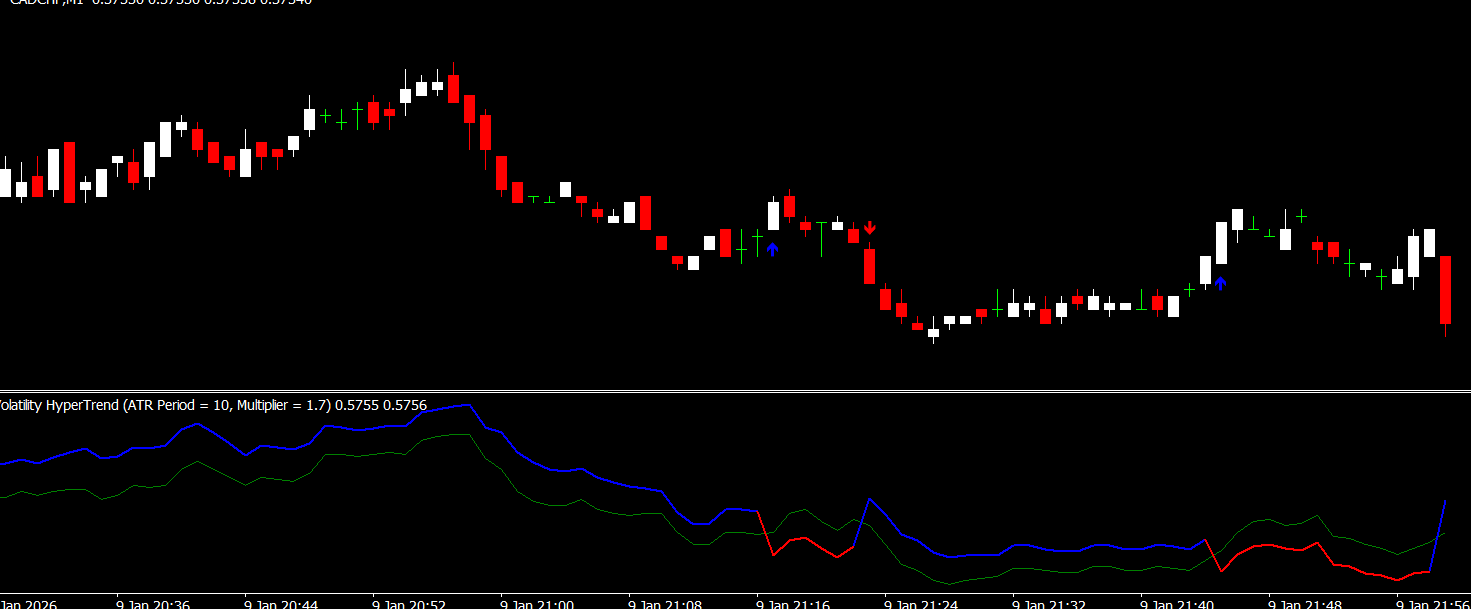This screenshot has height=609, width=1471.
Task: Click the "9 Jan 21:00" time axis label
Action: 537,604
